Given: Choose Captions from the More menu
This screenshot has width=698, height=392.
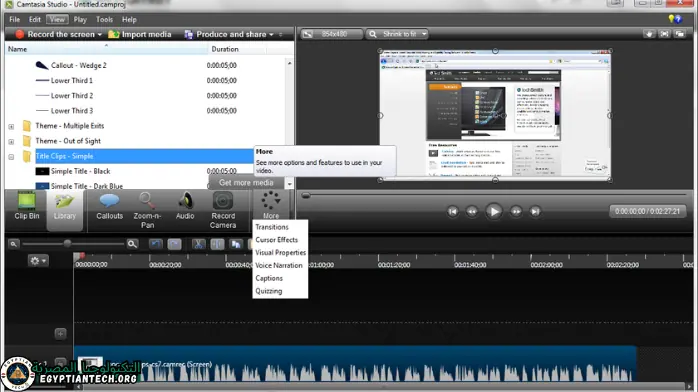Looking at the screenshot, I should (269, 279).
